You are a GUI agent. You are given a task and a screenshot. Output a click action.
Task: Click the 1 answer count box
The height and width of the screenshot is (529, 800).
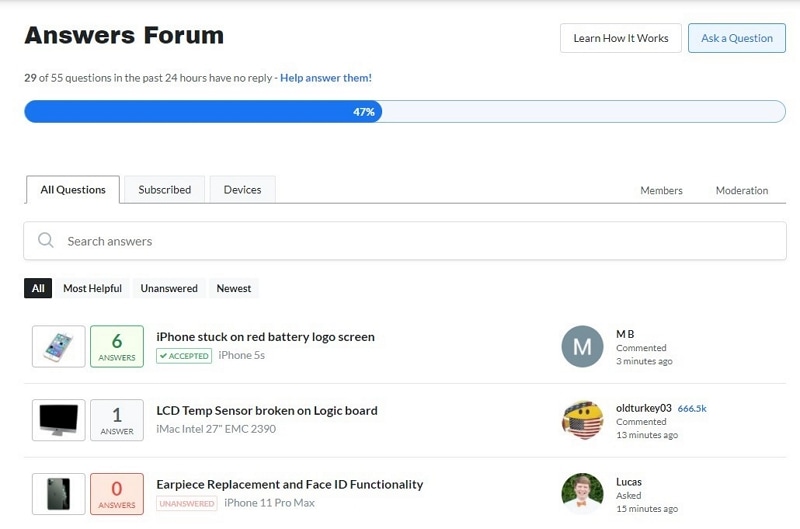[117, 420]
